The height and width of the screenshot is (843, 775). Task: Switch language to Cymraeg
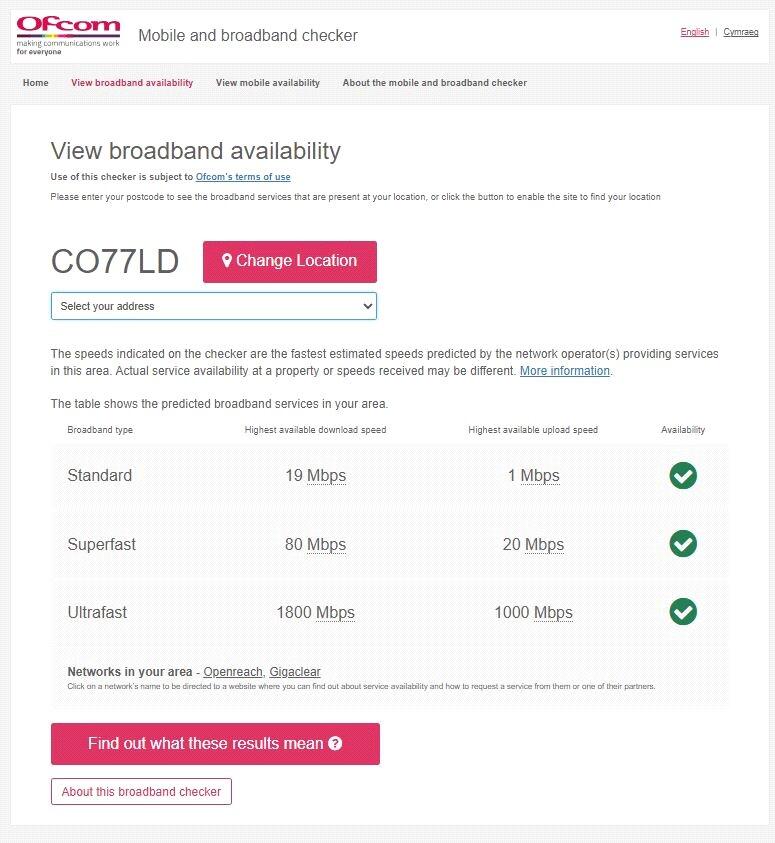(x=740, y=31)
